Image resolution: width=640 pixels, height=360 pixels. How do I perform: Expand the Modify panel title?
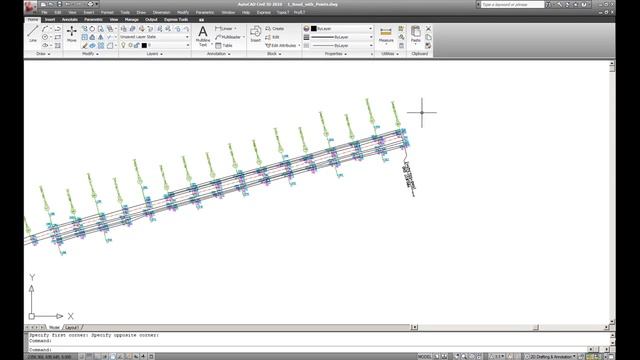point(90,54)
